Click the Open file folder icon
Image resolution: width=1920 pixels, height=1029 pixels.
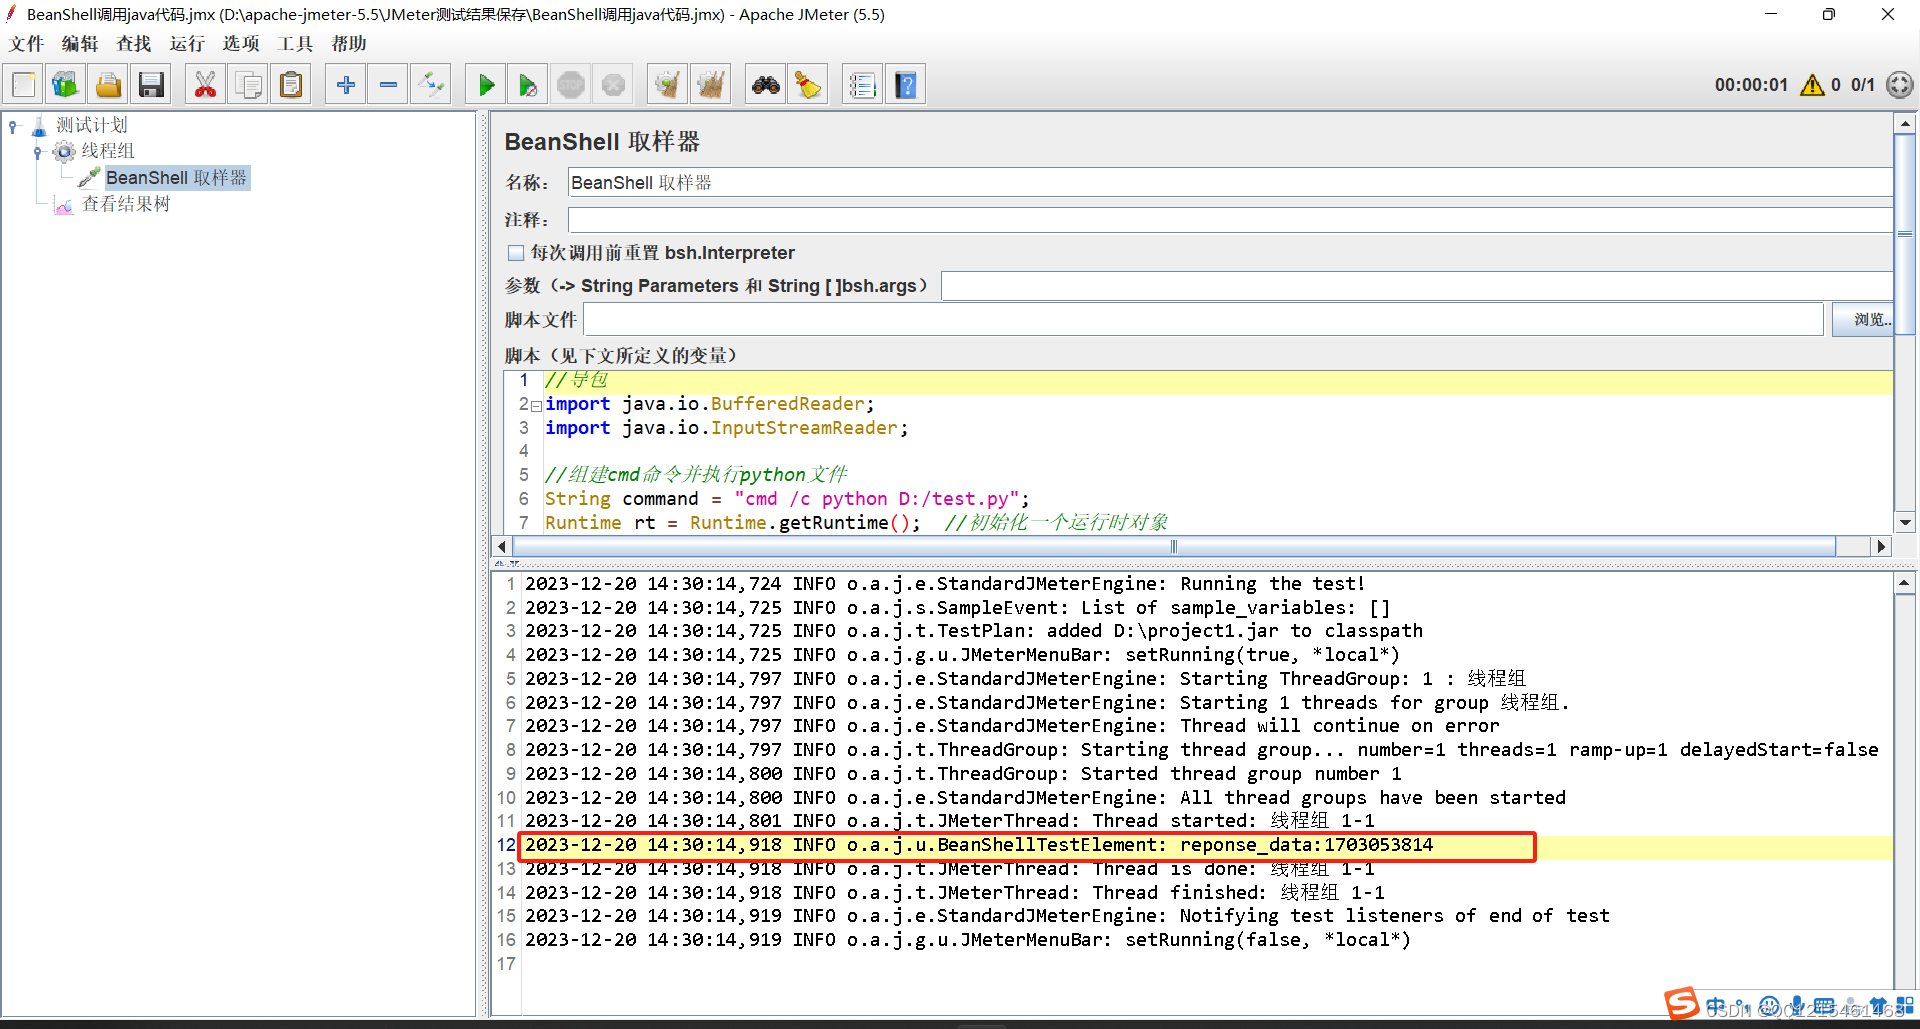pos(108,85)
